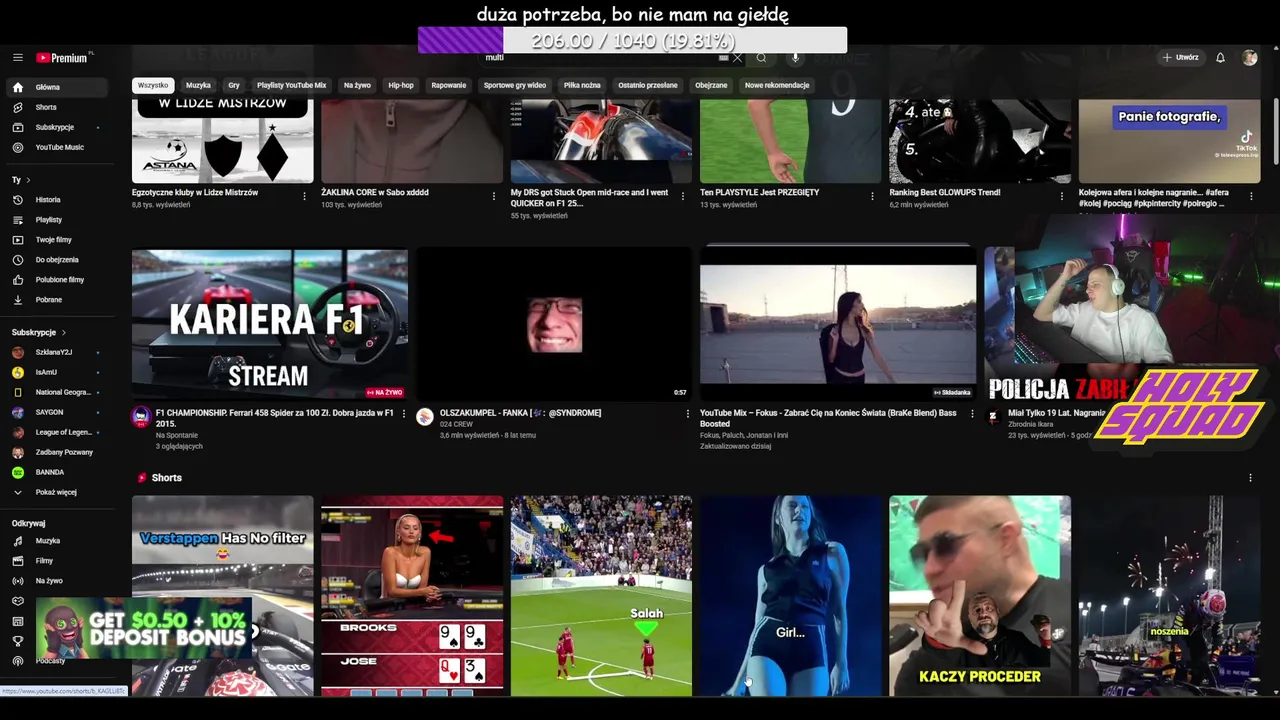This screenshot has height=720, width=1280.
Task: Select the Na żywo filter chip
Action: pyautogui.click(x=357, y=85)
